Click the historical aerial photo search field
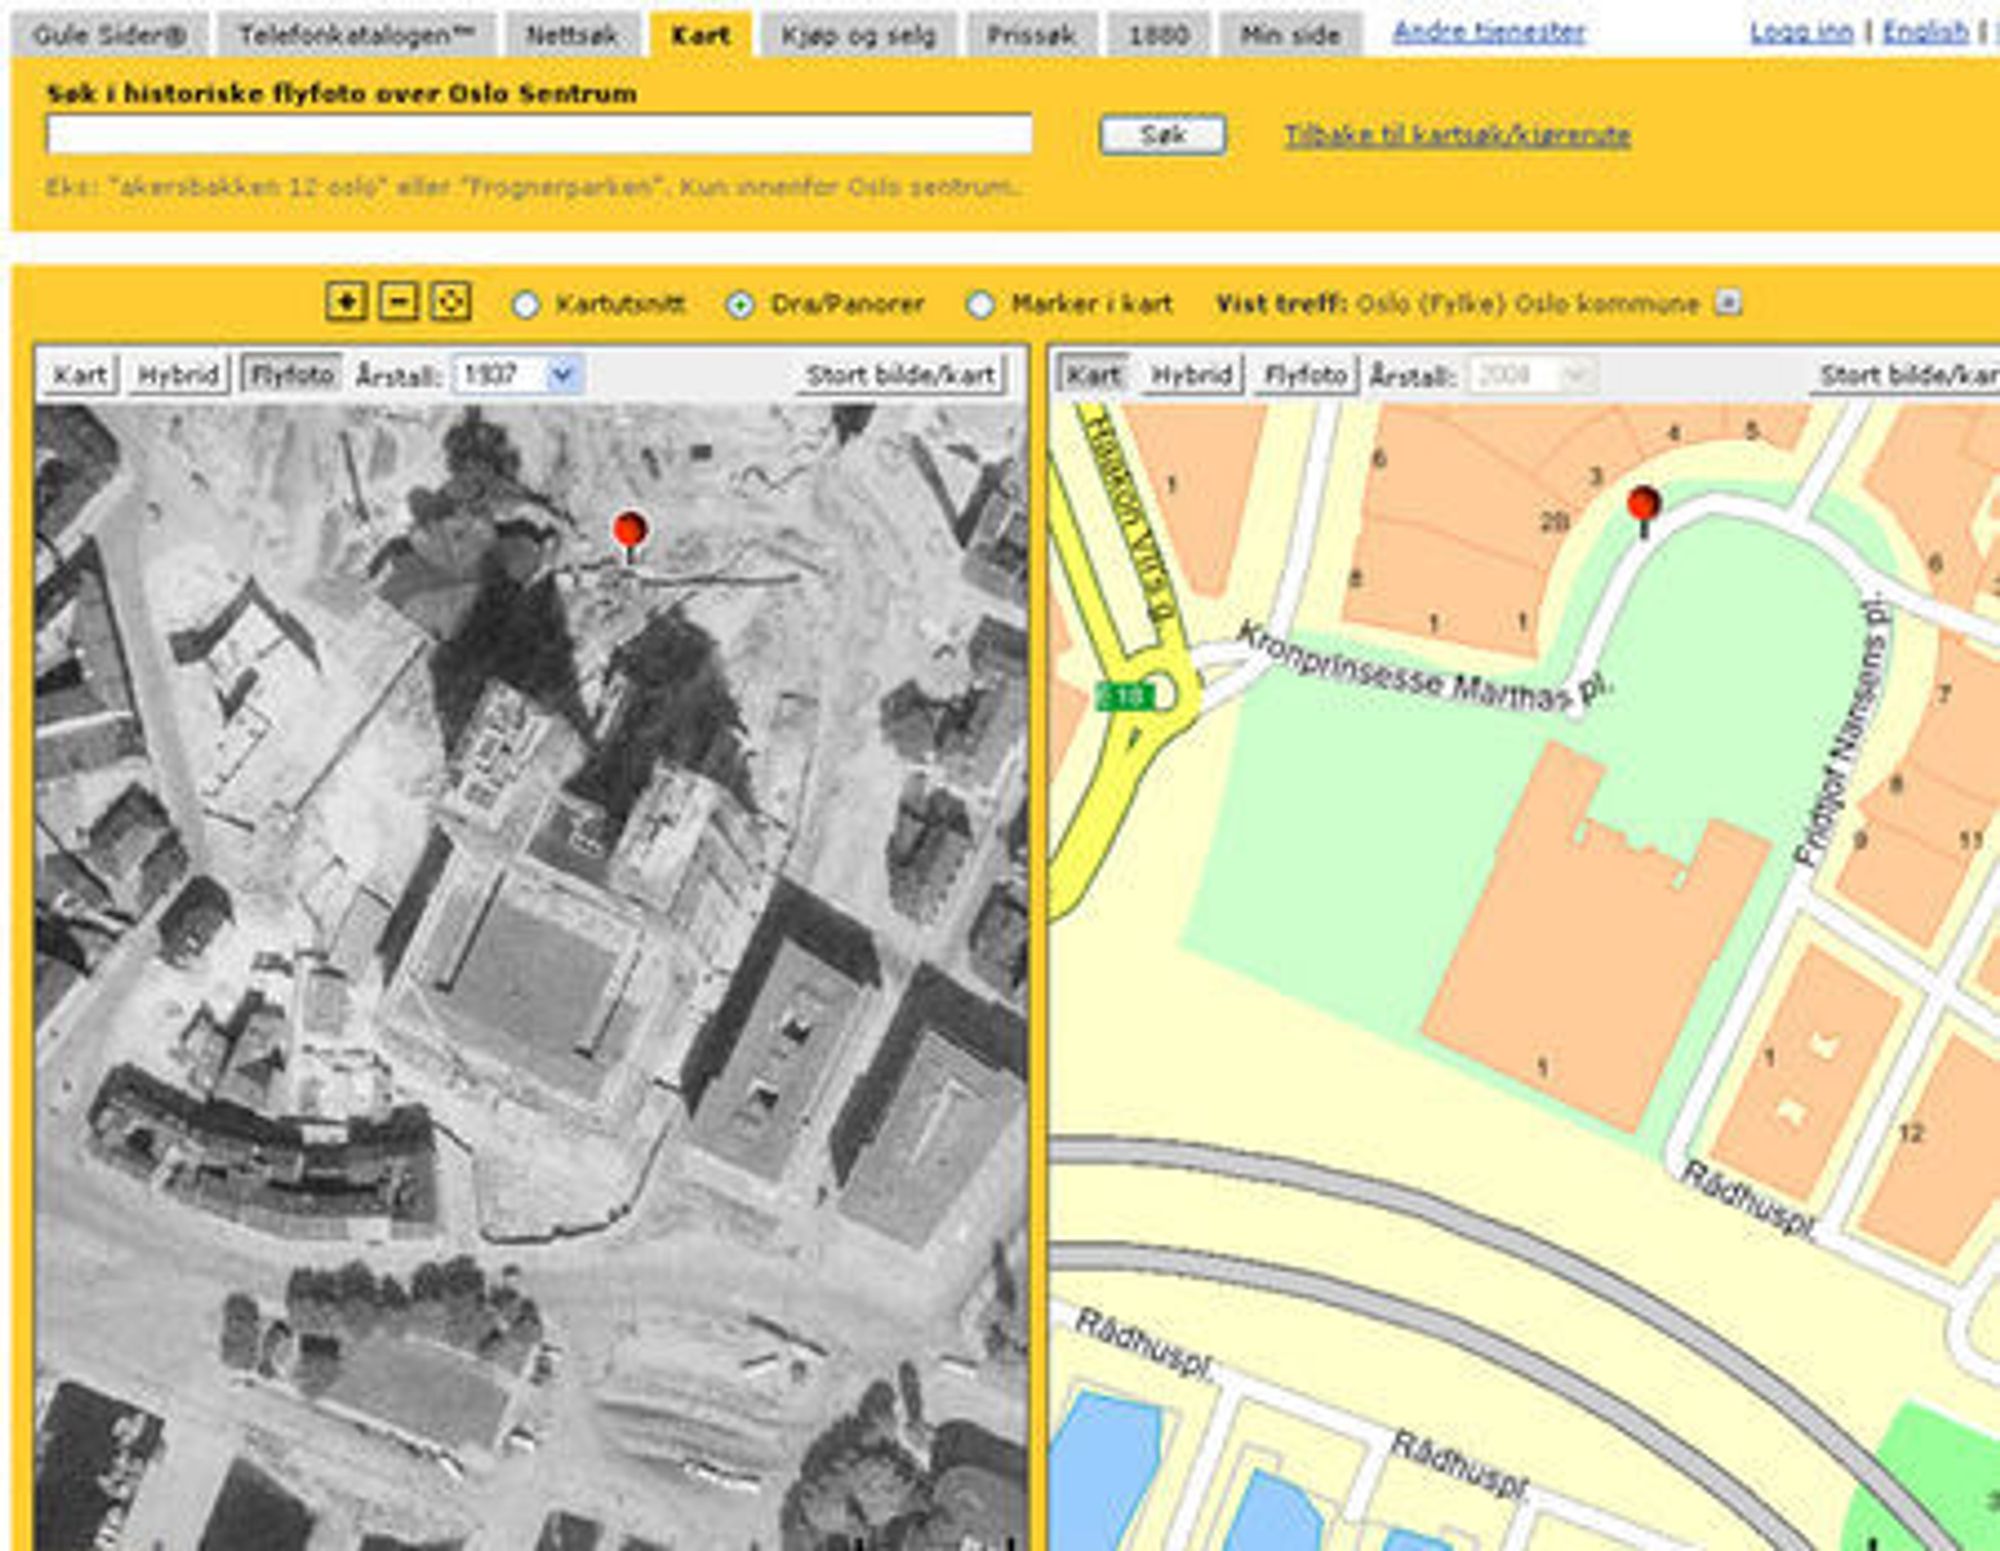 [x=539, y=134]
